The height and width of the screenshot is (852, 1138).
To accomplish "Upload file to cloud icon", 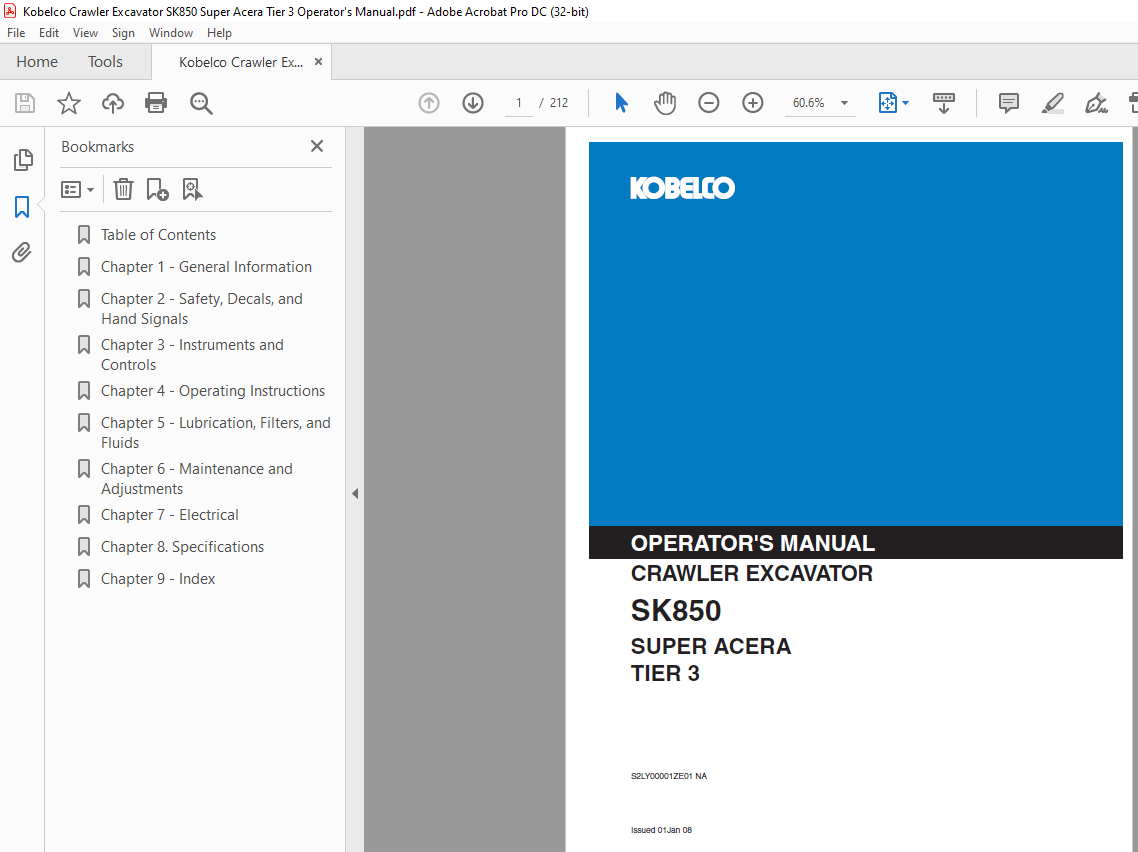I will click(112, 103).
